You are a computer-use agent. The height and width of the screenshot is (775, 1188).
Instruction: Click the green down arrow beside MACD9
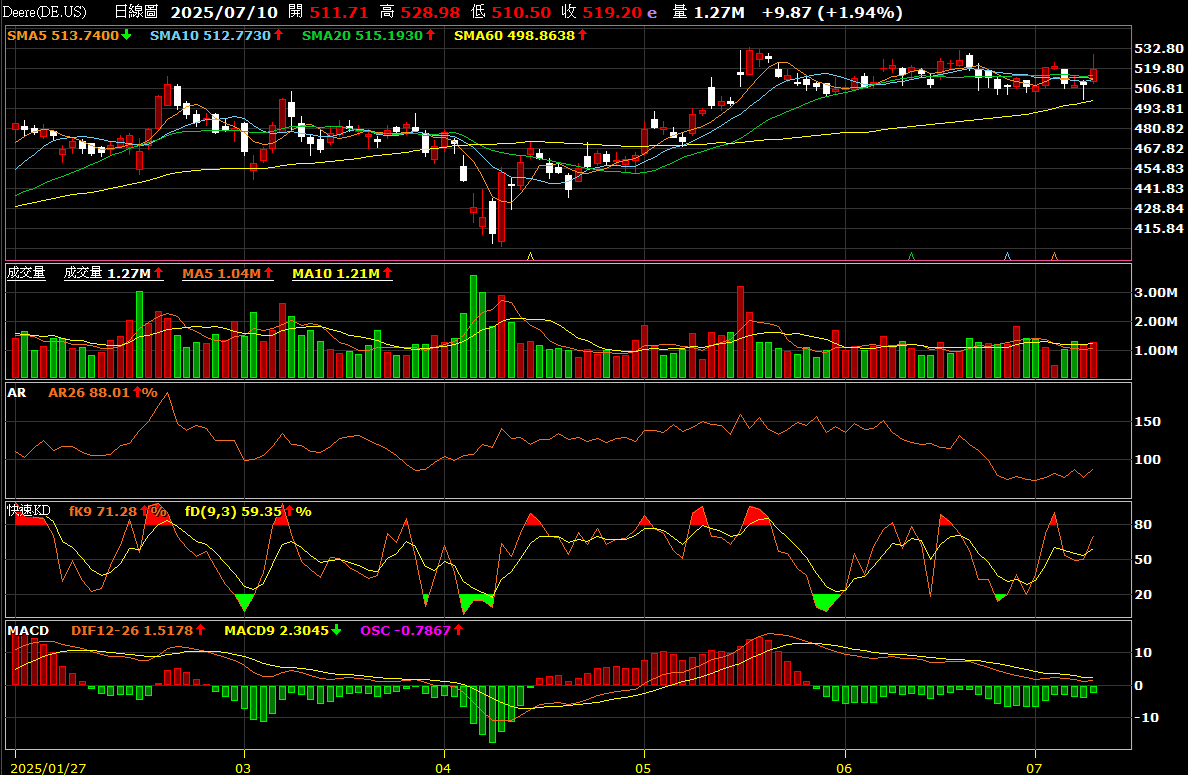pyautogui.click(x=336, y=630)
